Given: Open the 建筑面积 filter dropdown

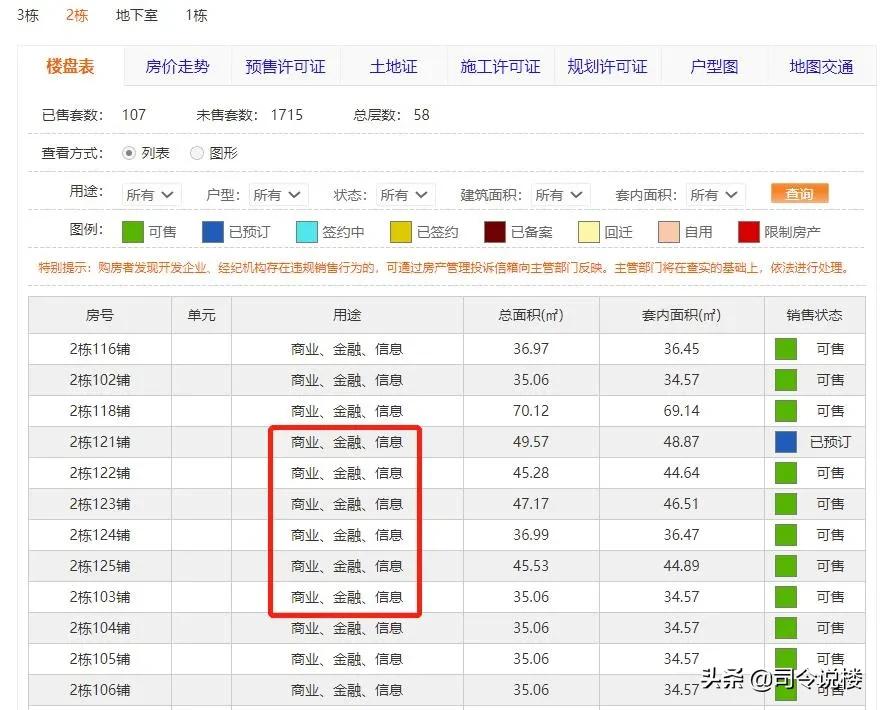Looking at the screenshot, I should pos(559,195).
